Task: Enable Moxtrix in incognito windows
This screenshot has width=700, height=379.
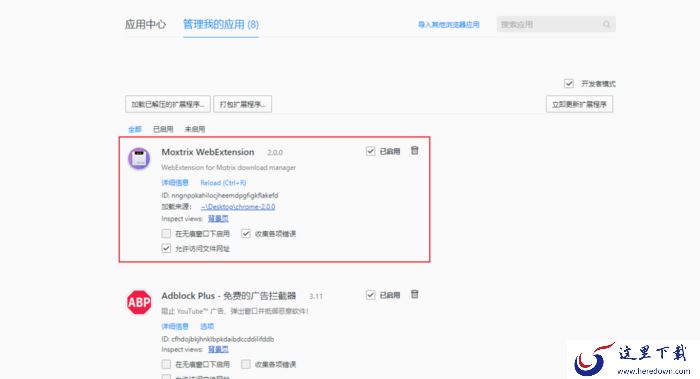Action: click(x=166, y=233)
